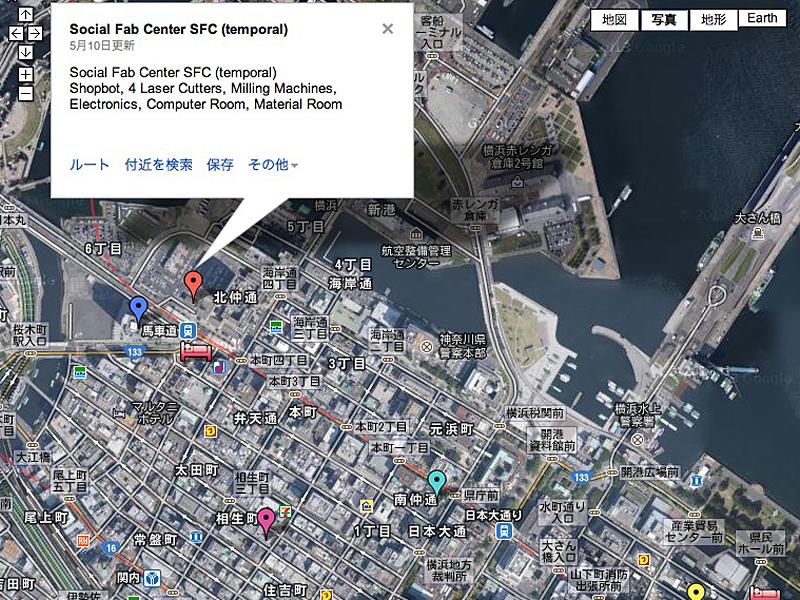Select the magenta map marker pin
The image size is (800, 600).
point(266,522)
